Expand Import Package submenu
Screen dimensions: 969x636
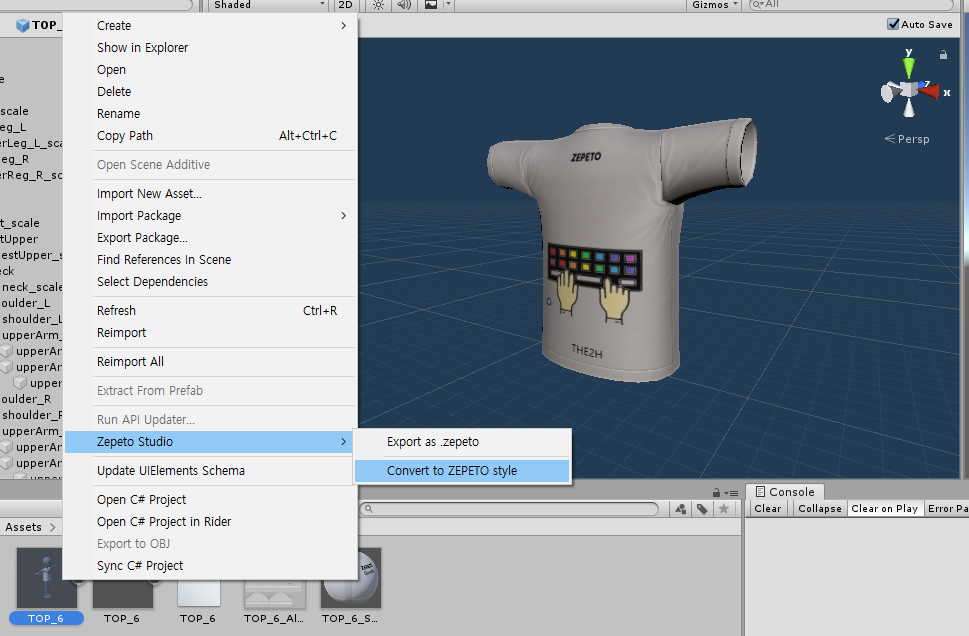coord(210,216)
